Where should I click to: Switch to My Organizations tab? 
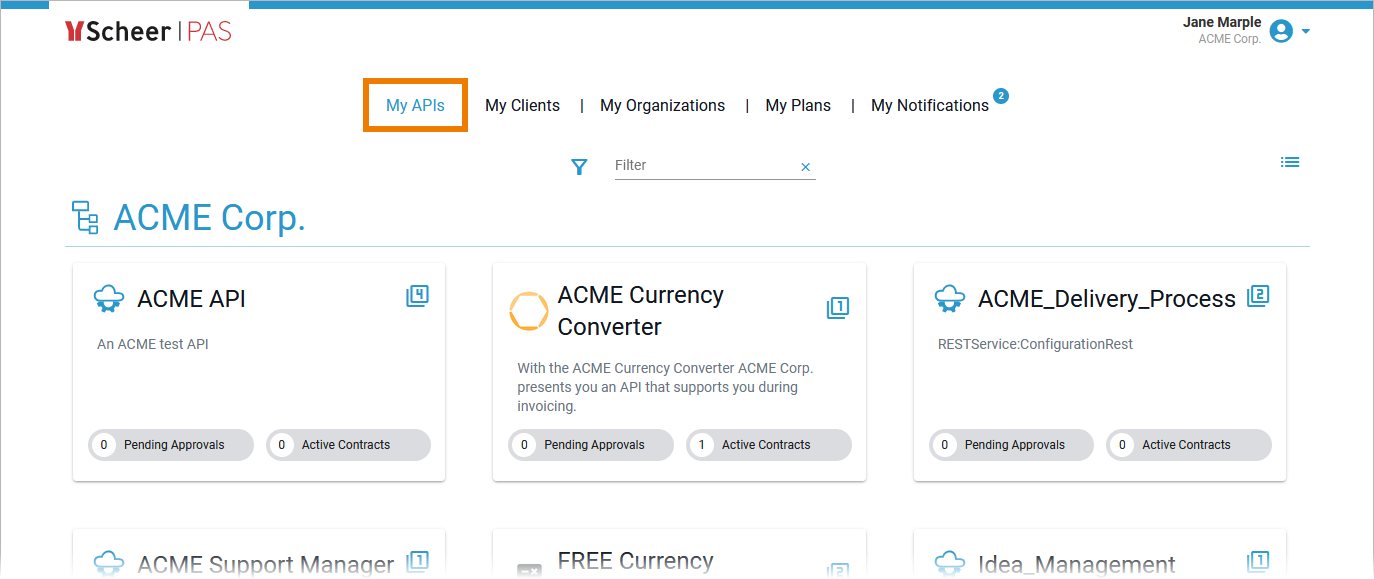tap(662, 105)
